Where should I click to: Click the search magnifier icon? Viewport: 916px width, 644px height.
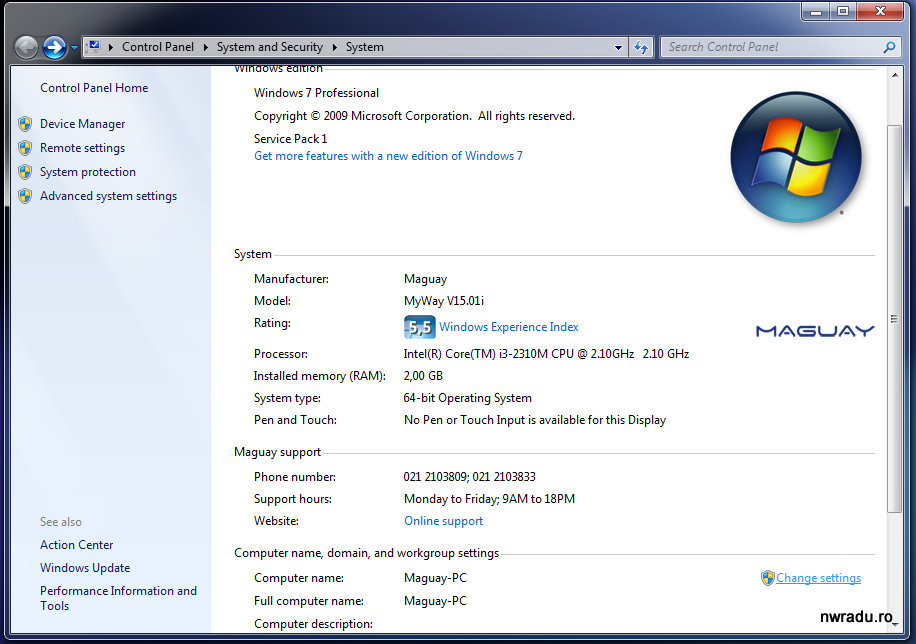(889, 47)
